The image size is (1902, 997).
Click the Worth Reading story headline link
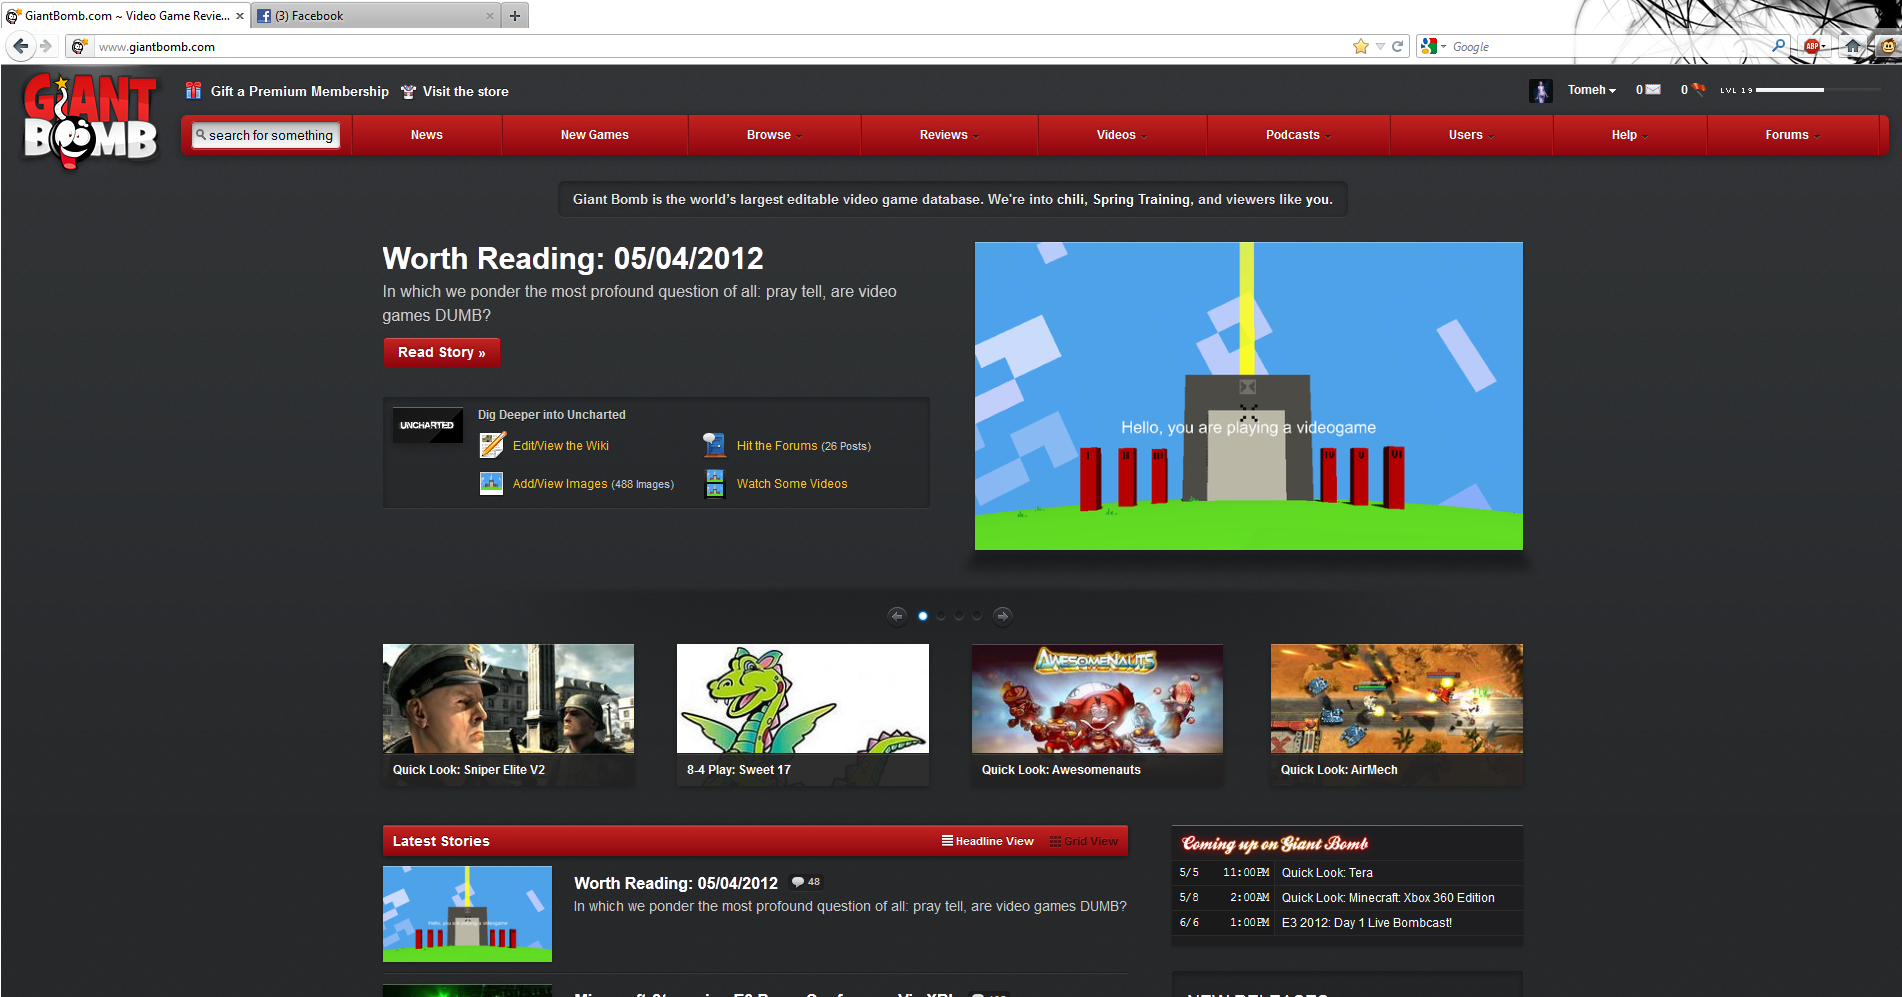tap(676, 883)
